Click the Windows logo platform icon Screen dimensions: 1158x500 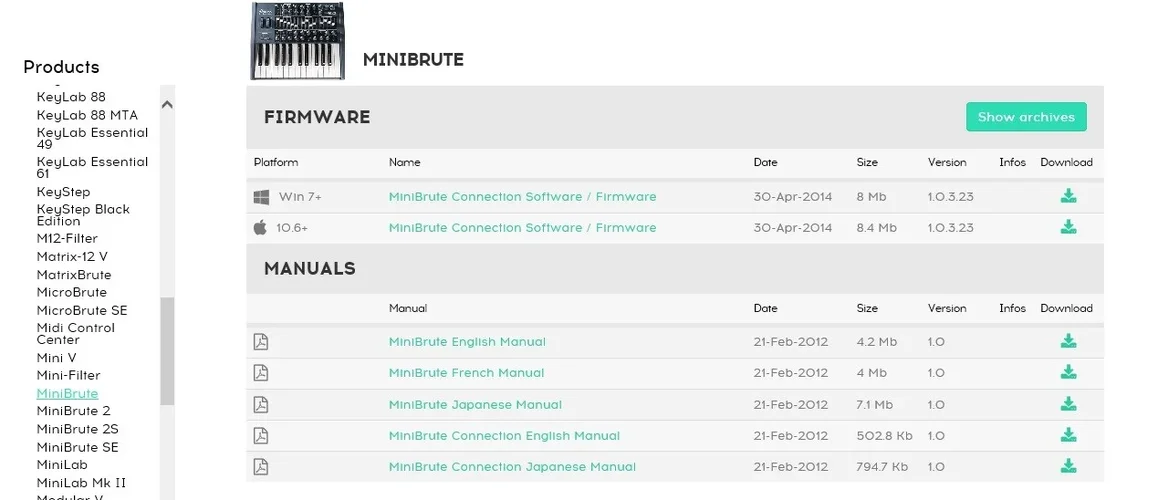[261, 197]
